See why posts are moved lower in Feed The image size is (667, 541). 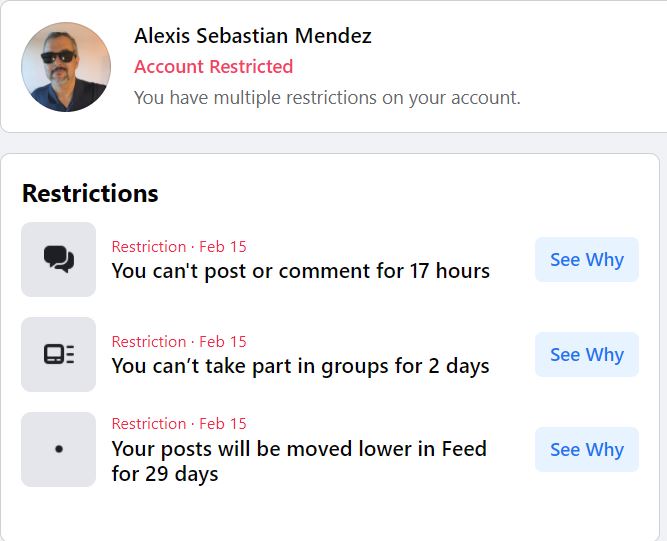pos(586,450)
